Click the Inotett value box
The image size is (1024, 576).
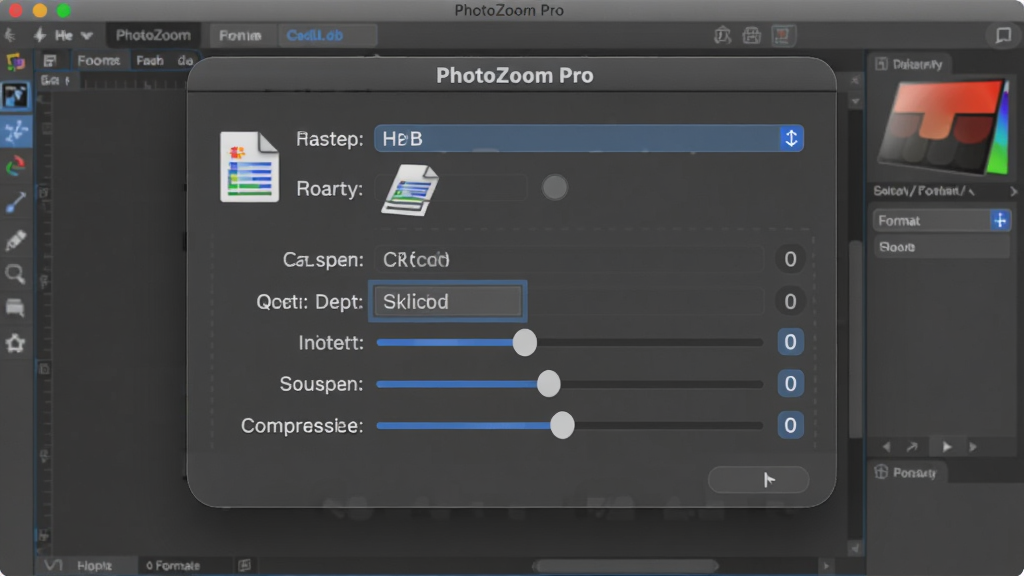click(x=790, y=342)
